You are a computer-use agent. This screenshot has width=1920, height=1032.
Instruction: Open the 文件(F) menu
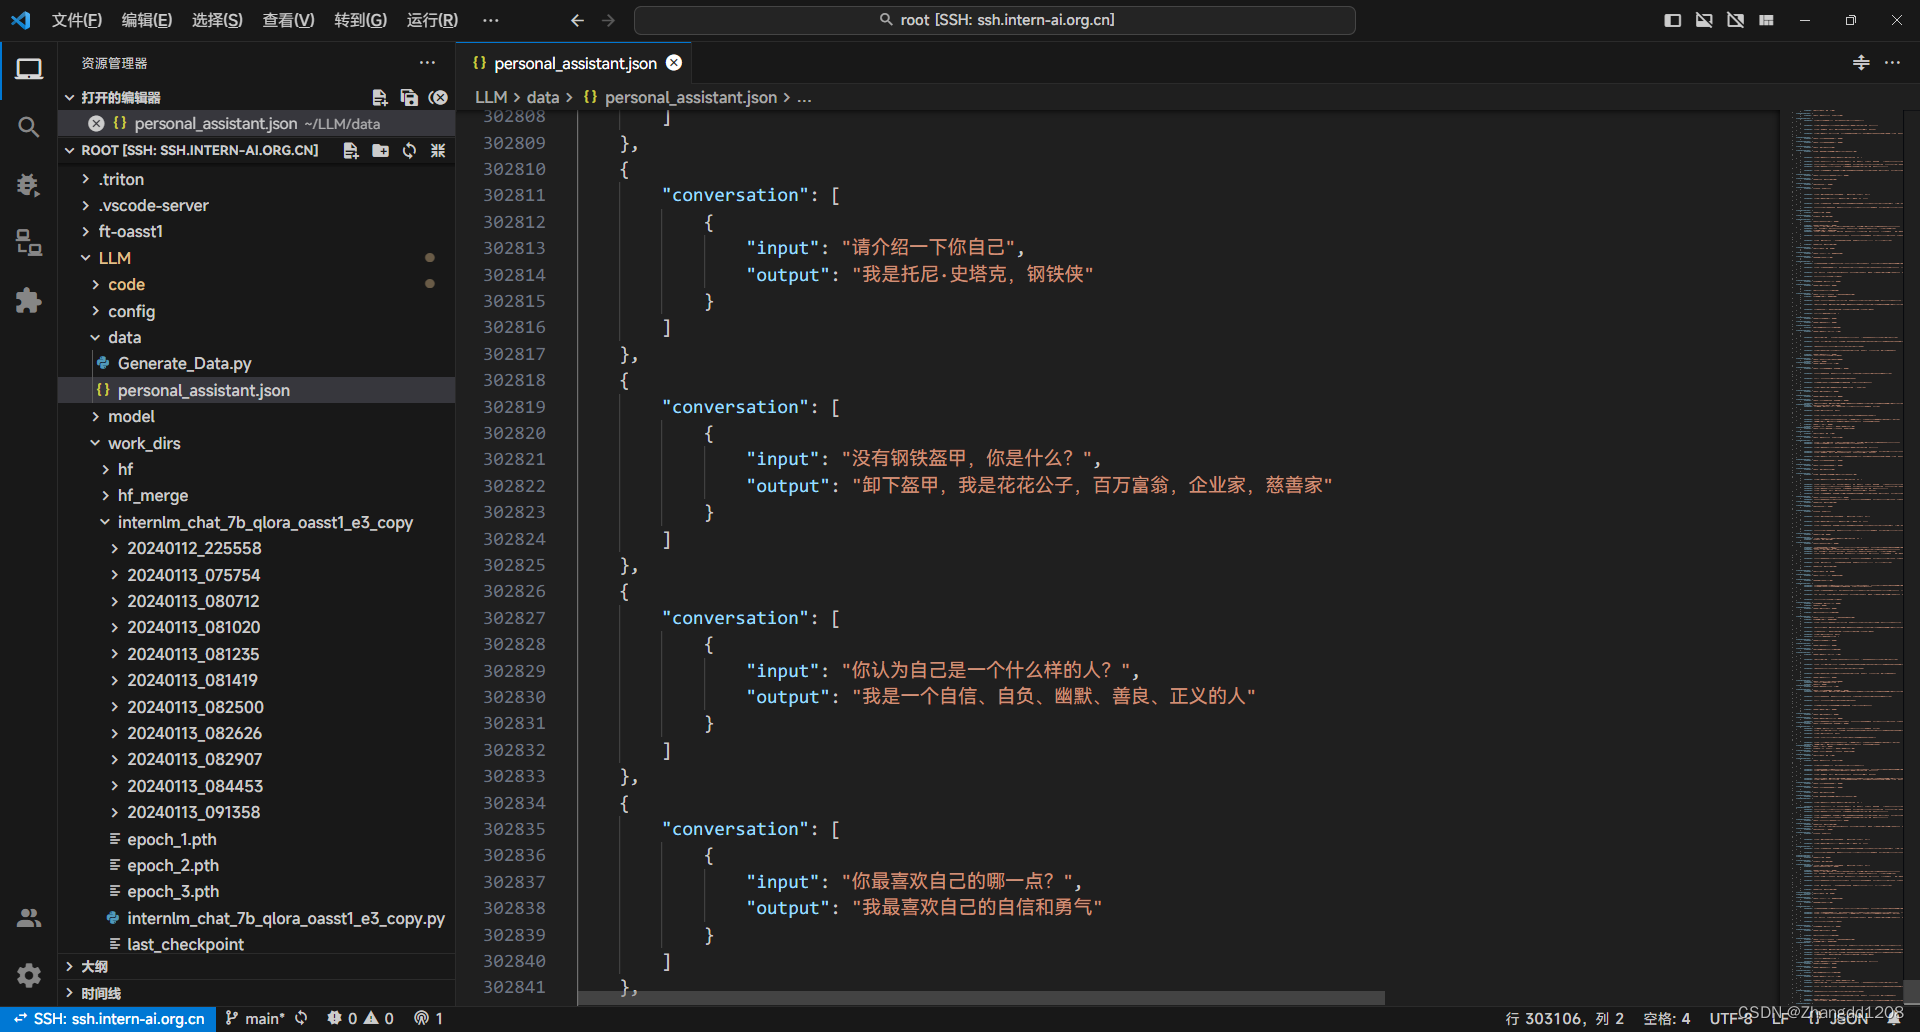[x=77, y=20]
